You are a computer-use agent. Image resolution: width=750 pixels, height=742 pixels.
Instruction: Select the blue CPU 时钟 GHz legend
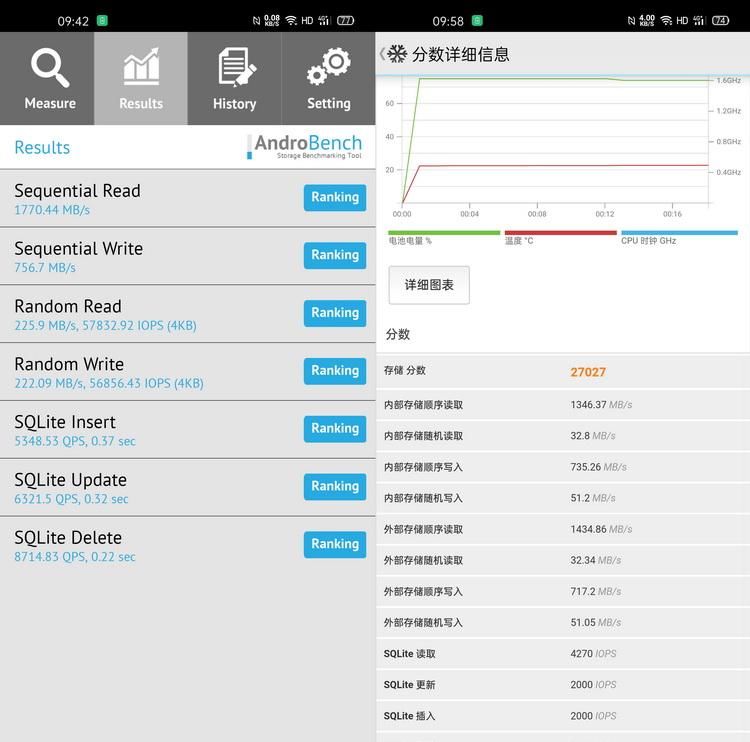679,237
